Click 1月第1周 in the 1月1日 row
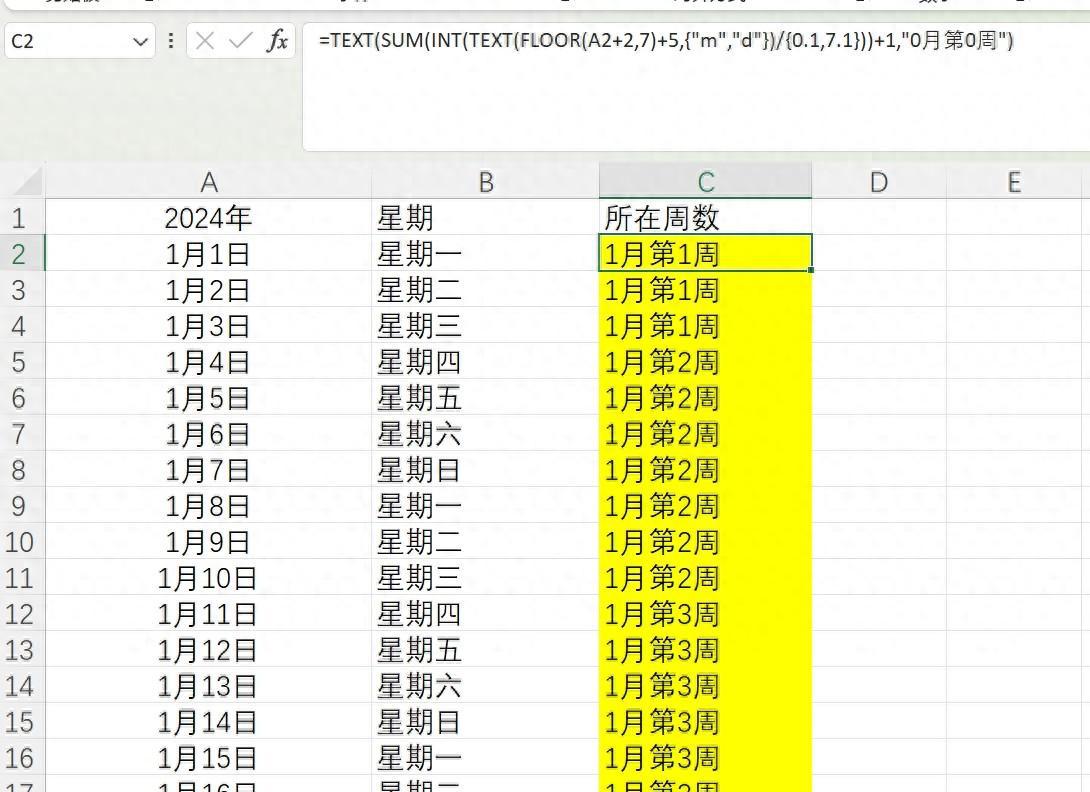The height and width of the screenshot is (792, 1090). 706,254
